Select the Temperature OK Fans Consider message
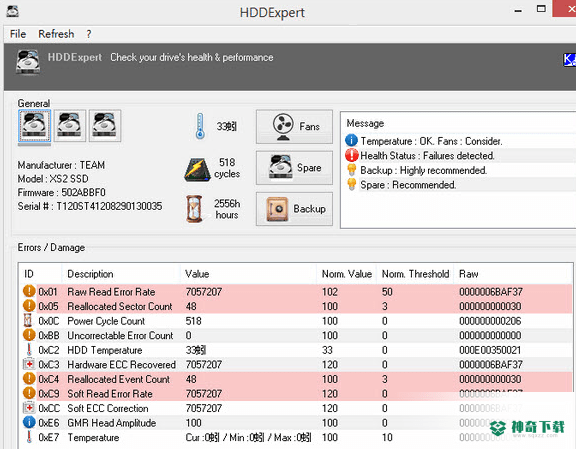 pyautogui.click(x=431, y=141)
